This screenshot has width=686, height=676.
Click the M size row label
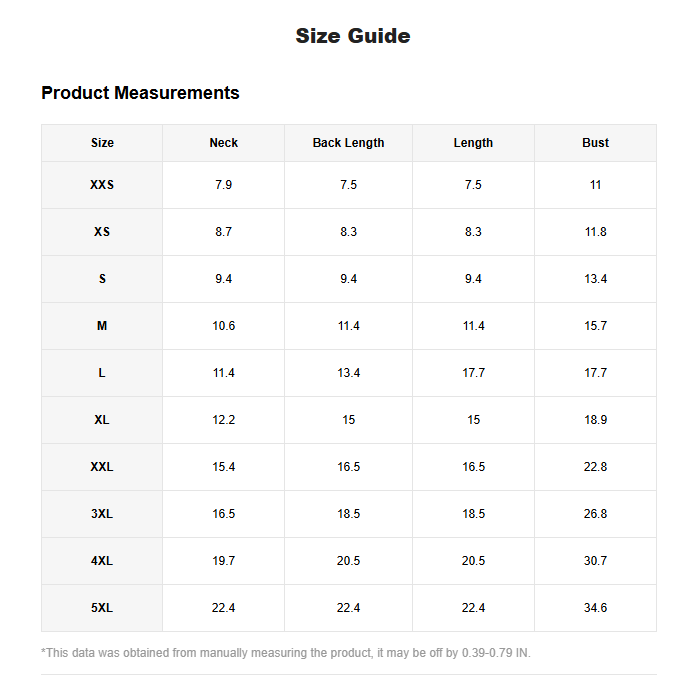point(102,326)
